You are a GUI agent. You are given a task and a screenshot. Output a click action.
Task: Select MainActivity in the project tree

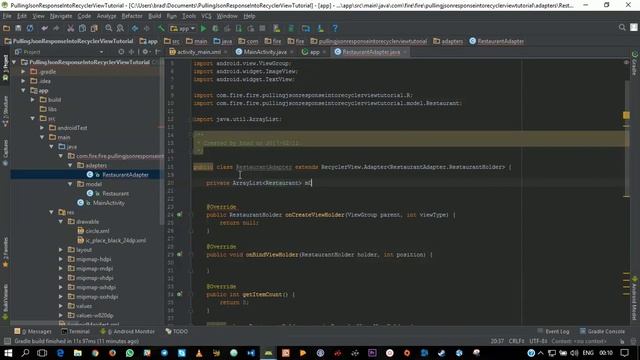109,203
